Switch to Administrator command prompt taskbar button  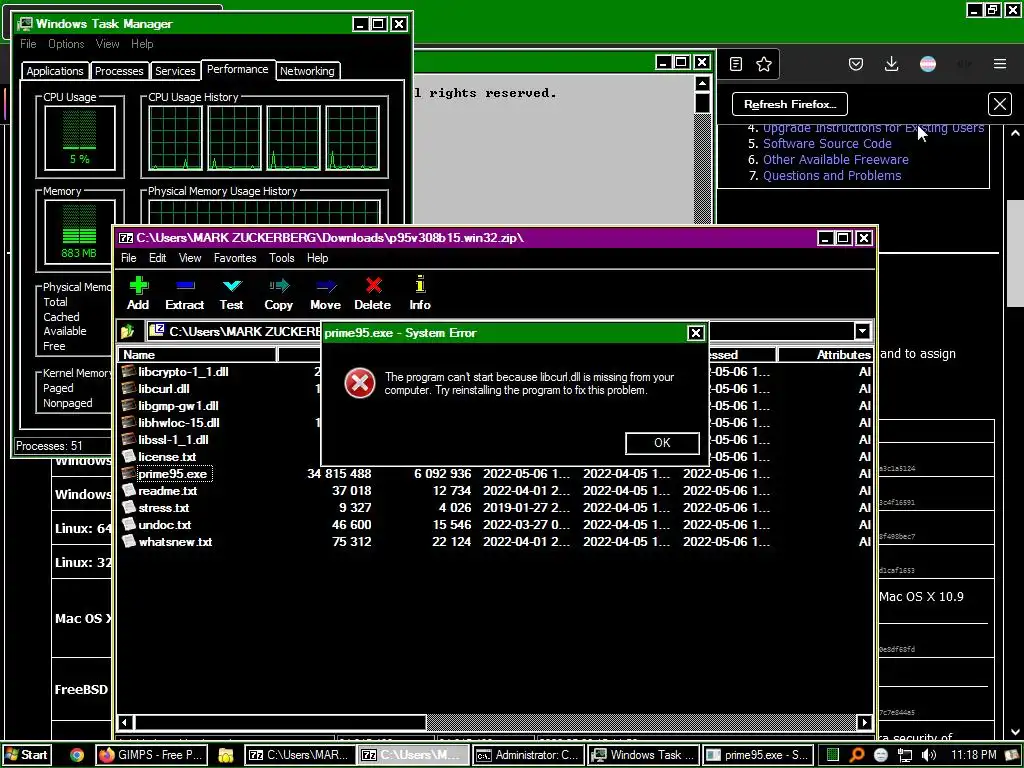click(x=528, y=755)
